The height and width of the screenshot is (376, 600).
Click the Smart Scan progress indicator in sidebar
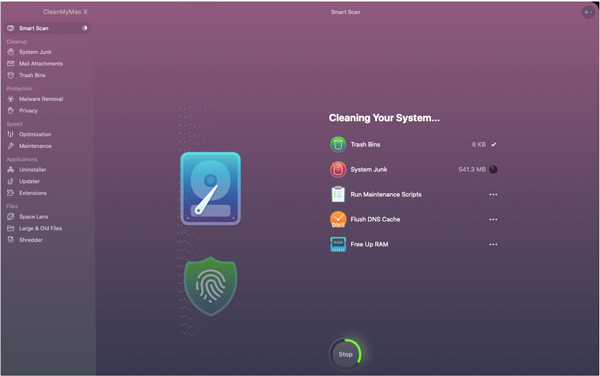[x=85, y=28]
